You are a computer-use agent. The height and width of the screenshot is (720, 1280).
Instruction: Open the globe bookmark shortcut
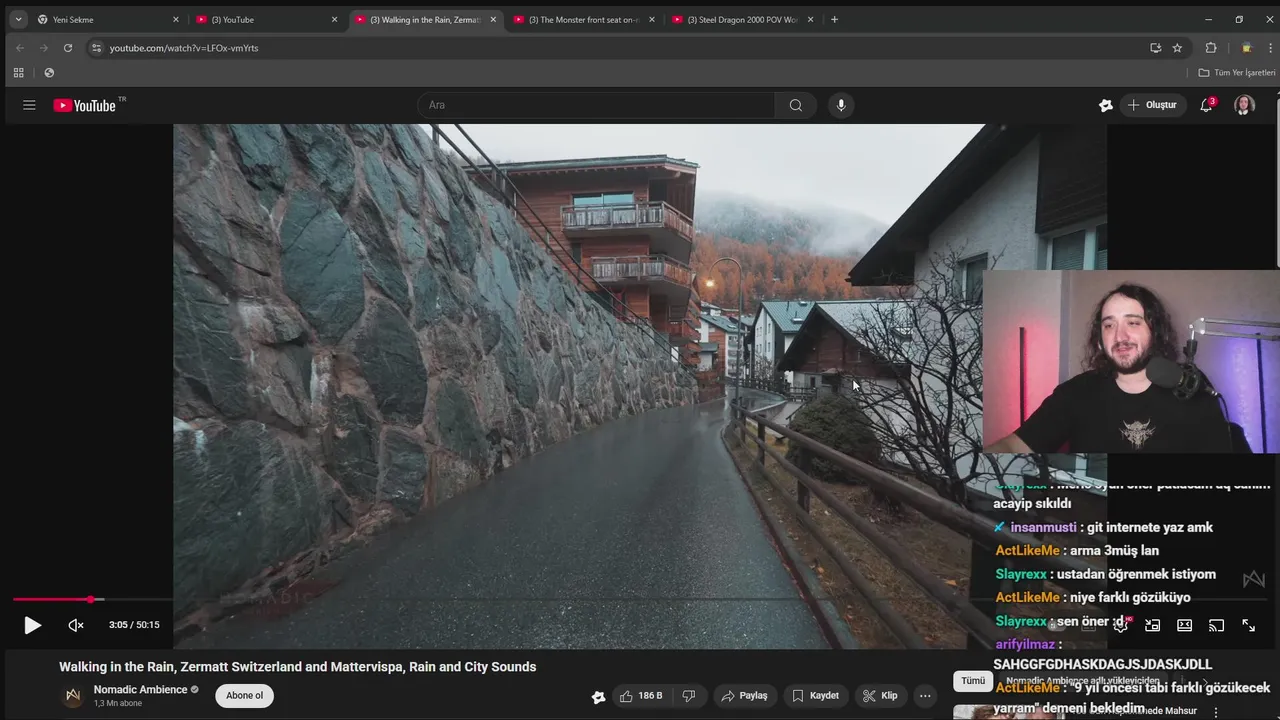tap(49, 72)
